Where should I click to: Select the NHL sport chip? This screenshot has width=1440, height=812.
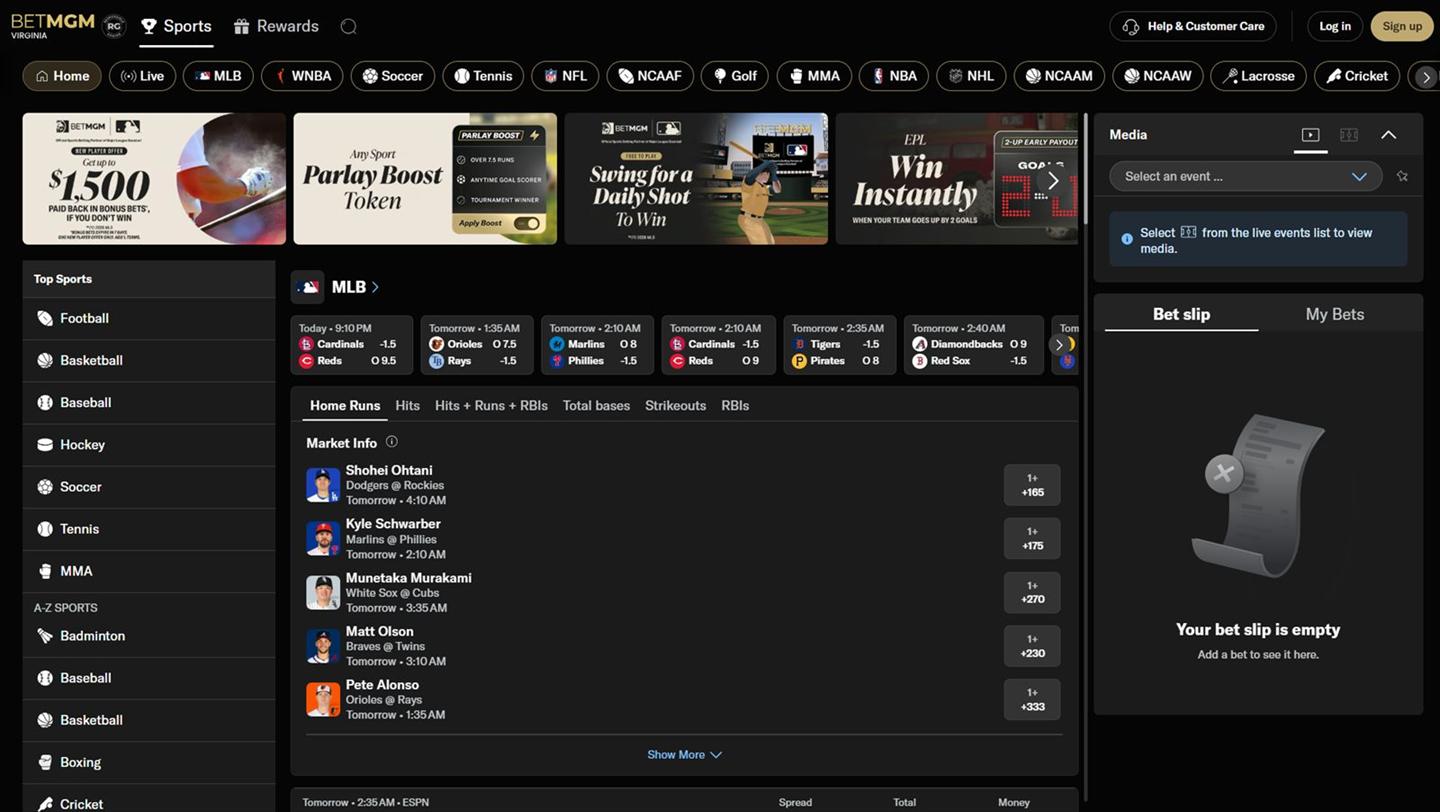coord(971,76)
